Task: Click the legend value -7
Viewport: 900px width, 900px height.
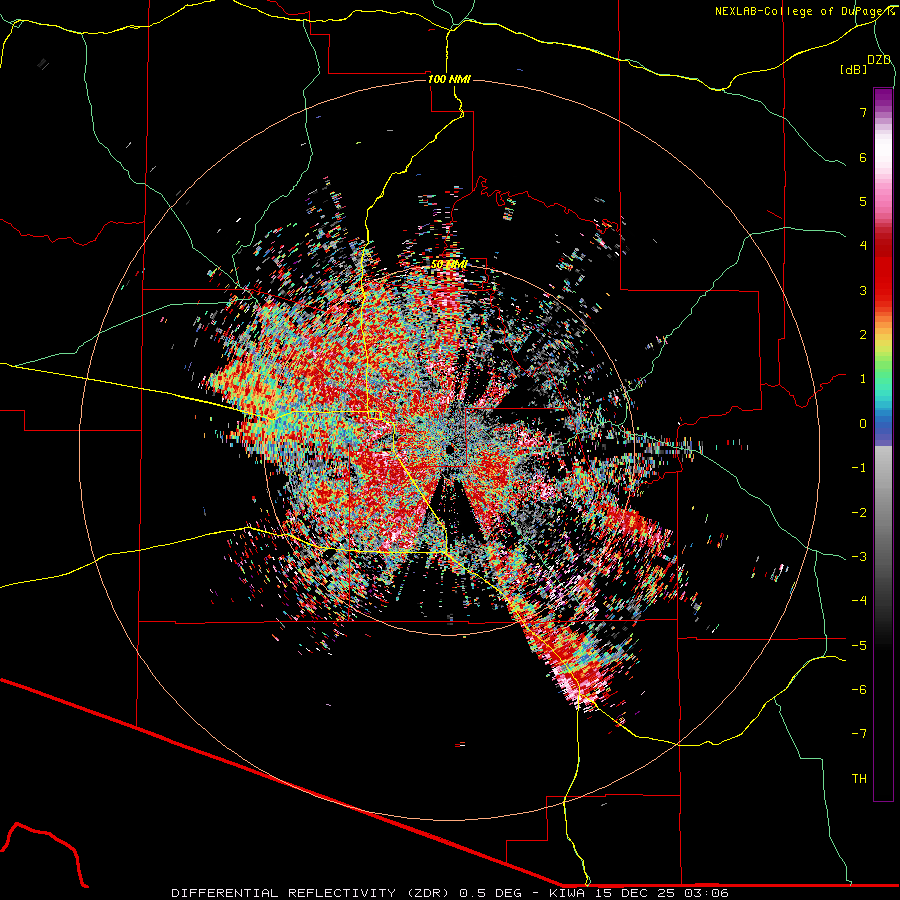Action: point(859,734)
